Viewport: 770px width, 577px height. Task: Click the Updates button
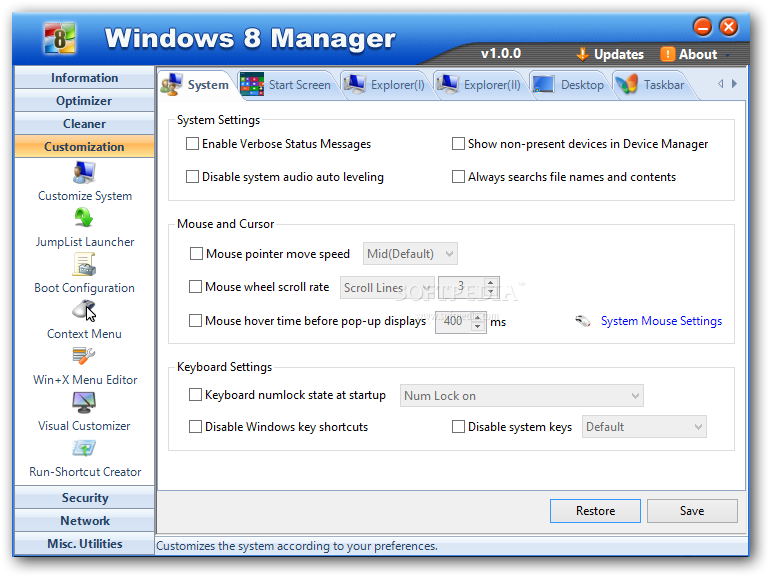point(610,54)
